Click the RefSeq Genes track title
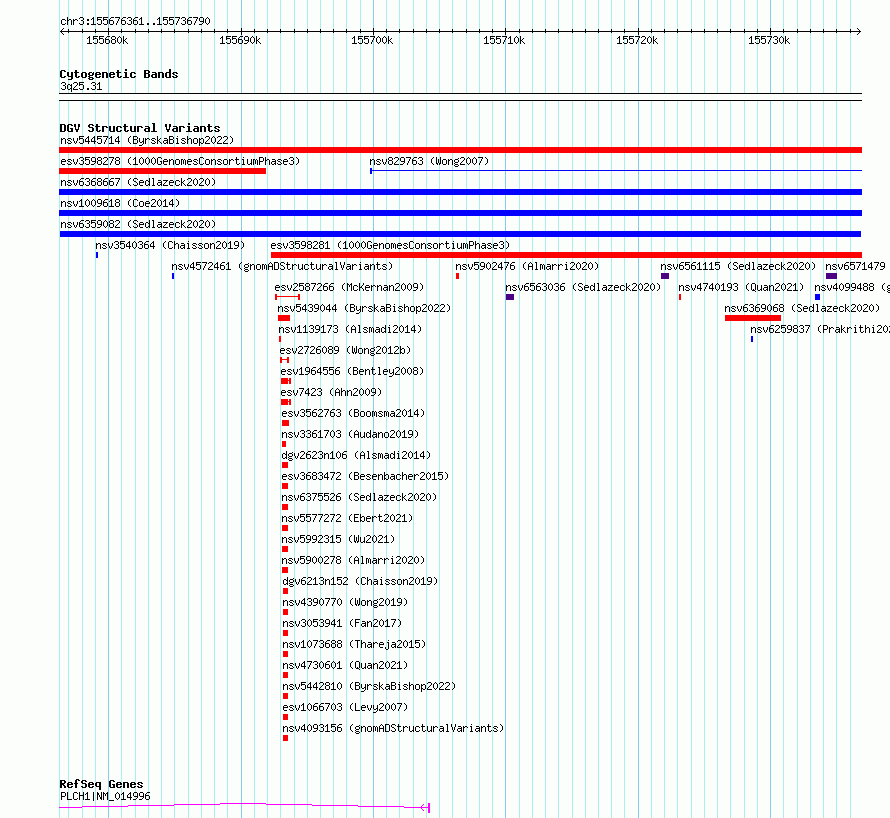890x818 pixels. point(101,785)
